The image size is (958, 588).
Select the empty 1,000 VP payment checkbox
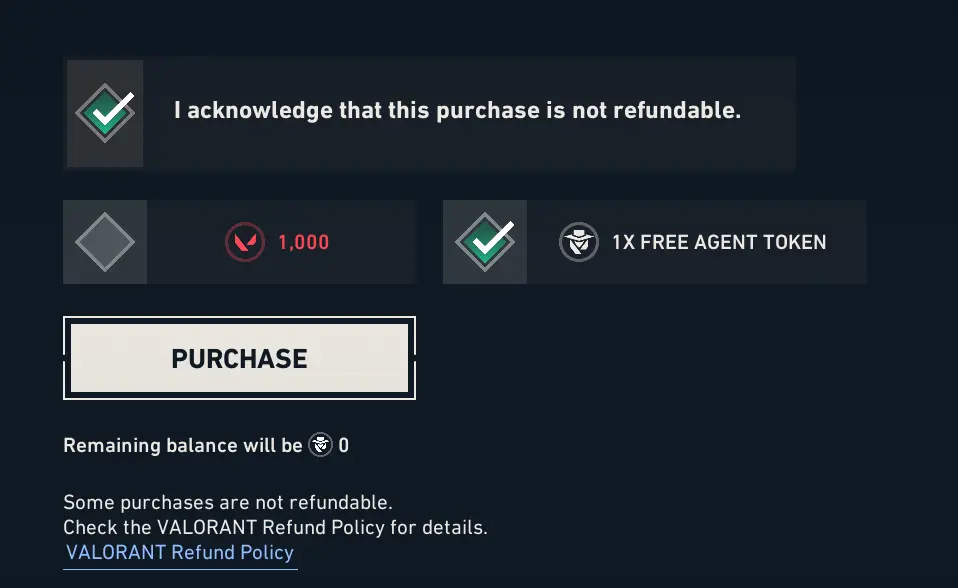(x=104, y=242)
